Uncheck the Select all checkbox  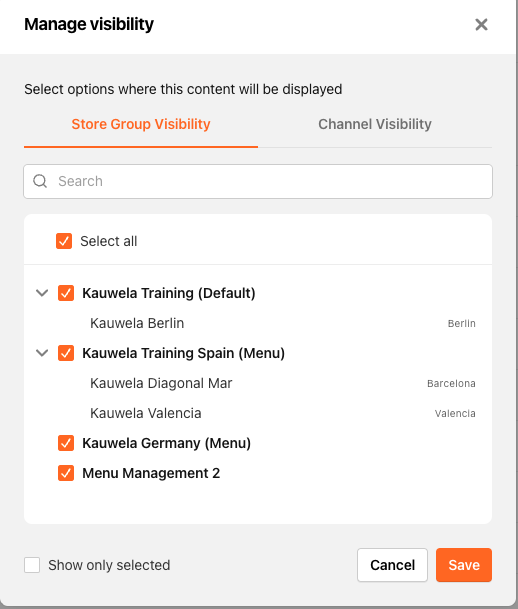click(64, 241)
